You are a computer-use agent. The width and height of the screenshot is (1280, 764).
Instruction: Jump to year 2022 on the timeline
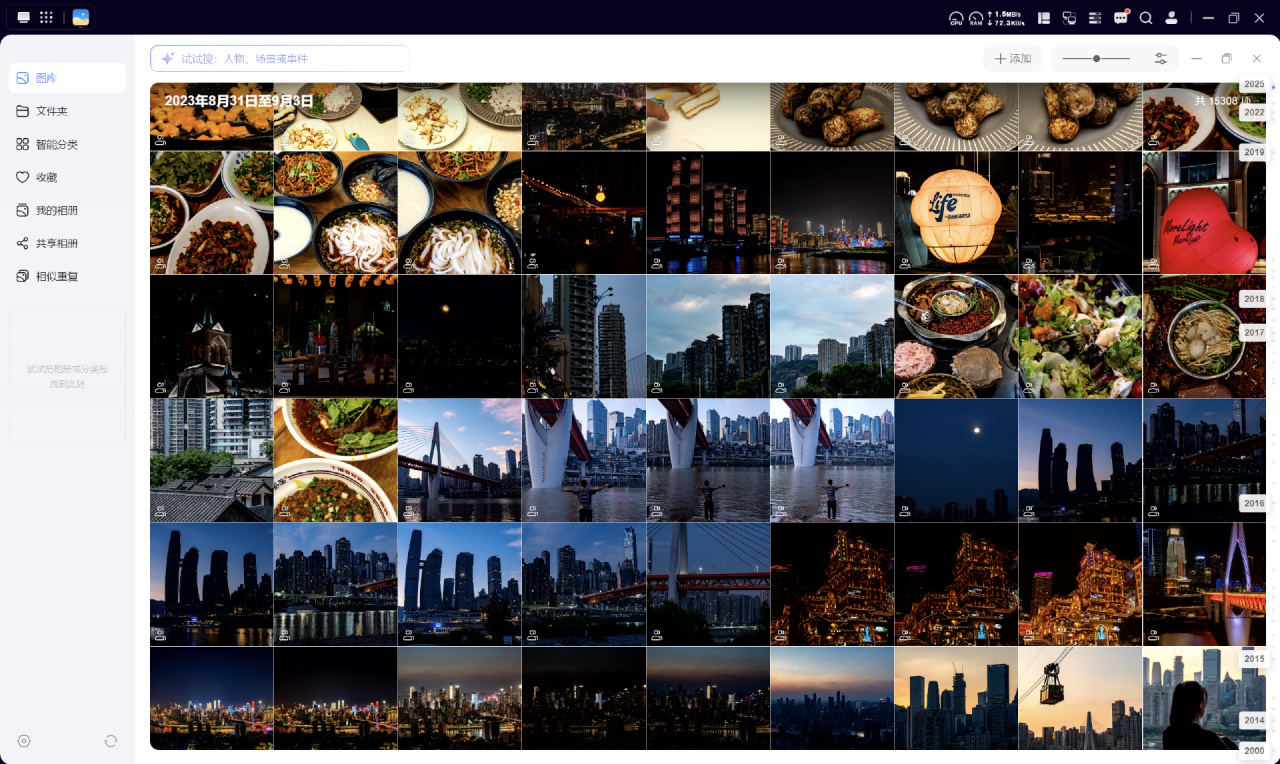coord(1254,113)
